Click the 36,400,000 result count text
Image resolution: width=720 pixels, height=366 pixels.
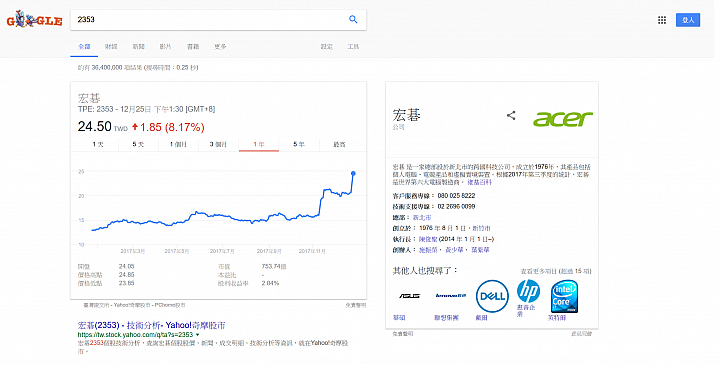(138, 68)
